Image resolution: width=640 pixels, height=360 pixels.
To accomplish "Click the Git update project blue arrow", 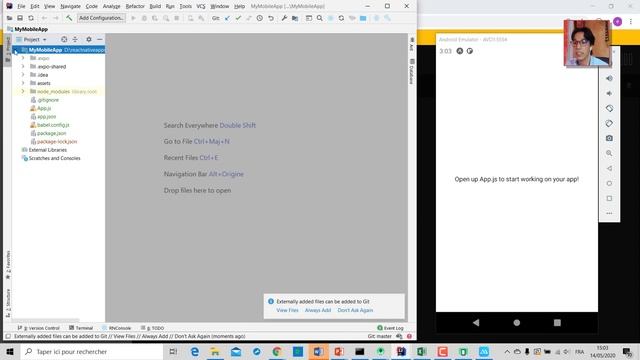I will 227,18.
